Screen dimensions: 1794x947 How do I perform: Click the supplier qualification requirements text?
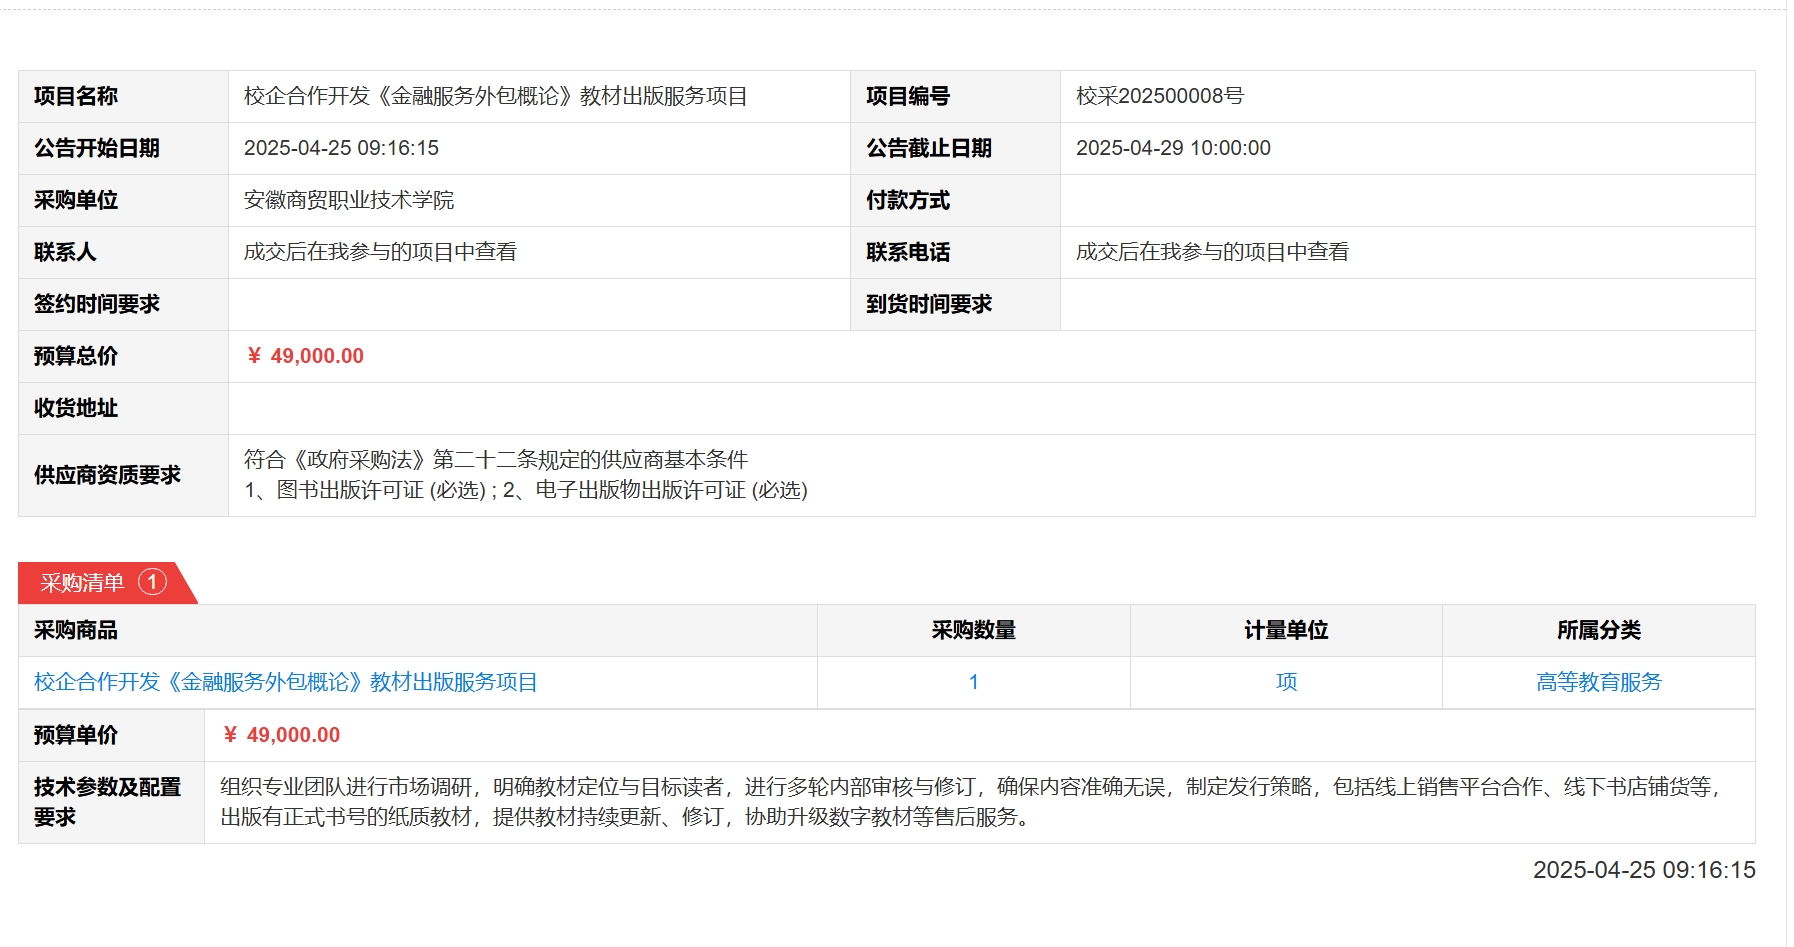(525, 475)
